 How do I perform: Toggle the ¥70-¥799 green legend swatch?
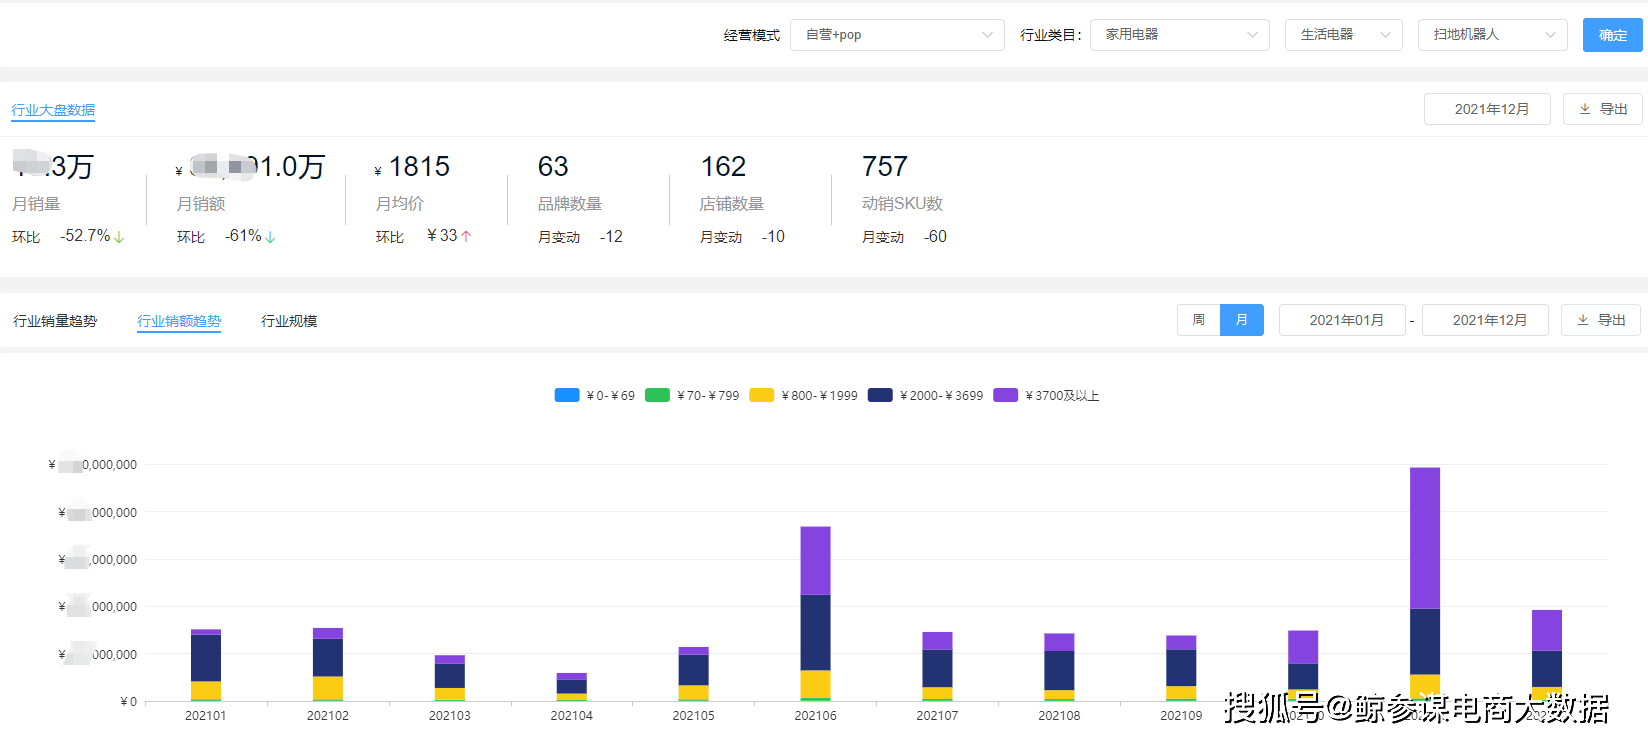pos(657,395)
